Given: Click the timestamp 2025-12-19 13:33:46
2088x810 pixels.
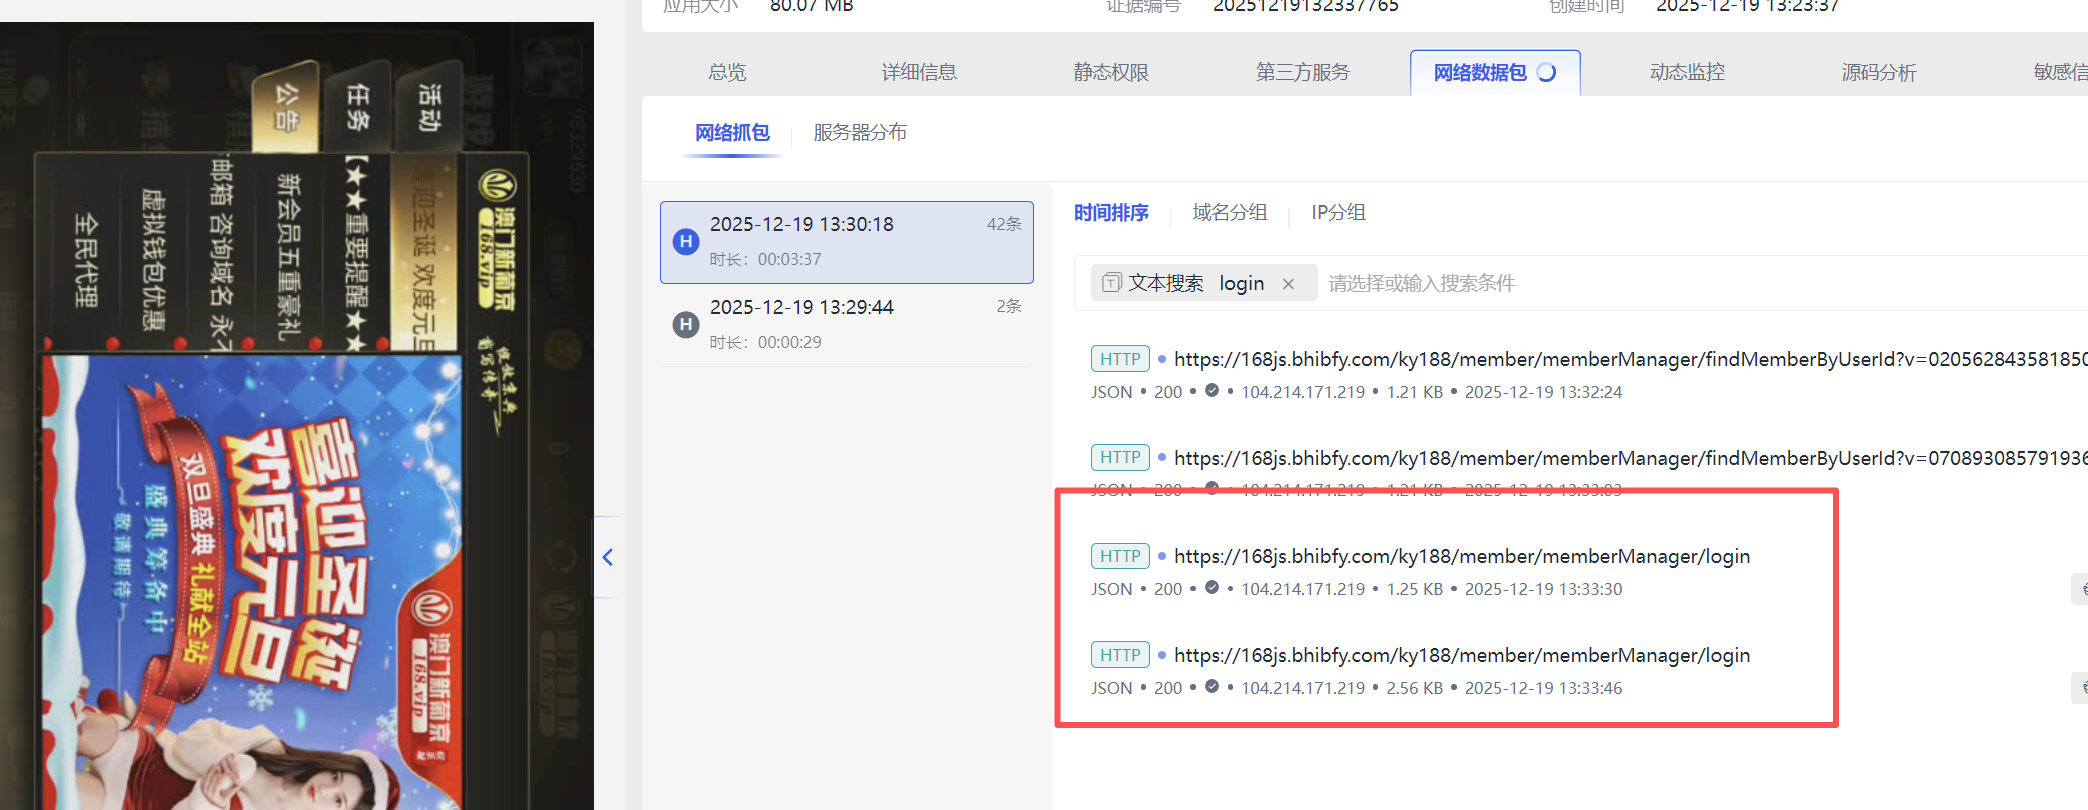Looking at the screenshot, I should 1543,688.
